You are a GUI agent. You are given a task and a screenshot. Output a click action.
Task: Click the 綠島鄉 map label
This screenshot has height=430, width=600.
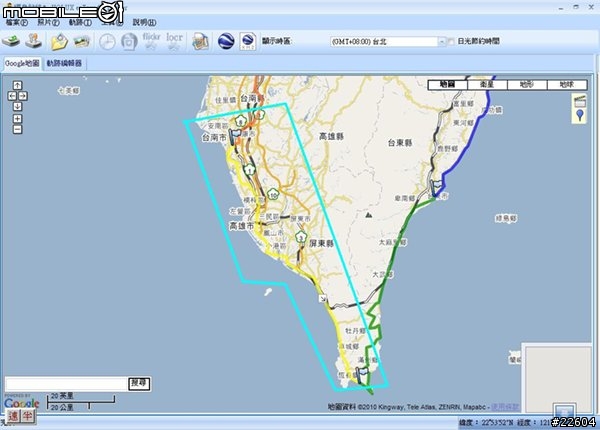(506, 218)
